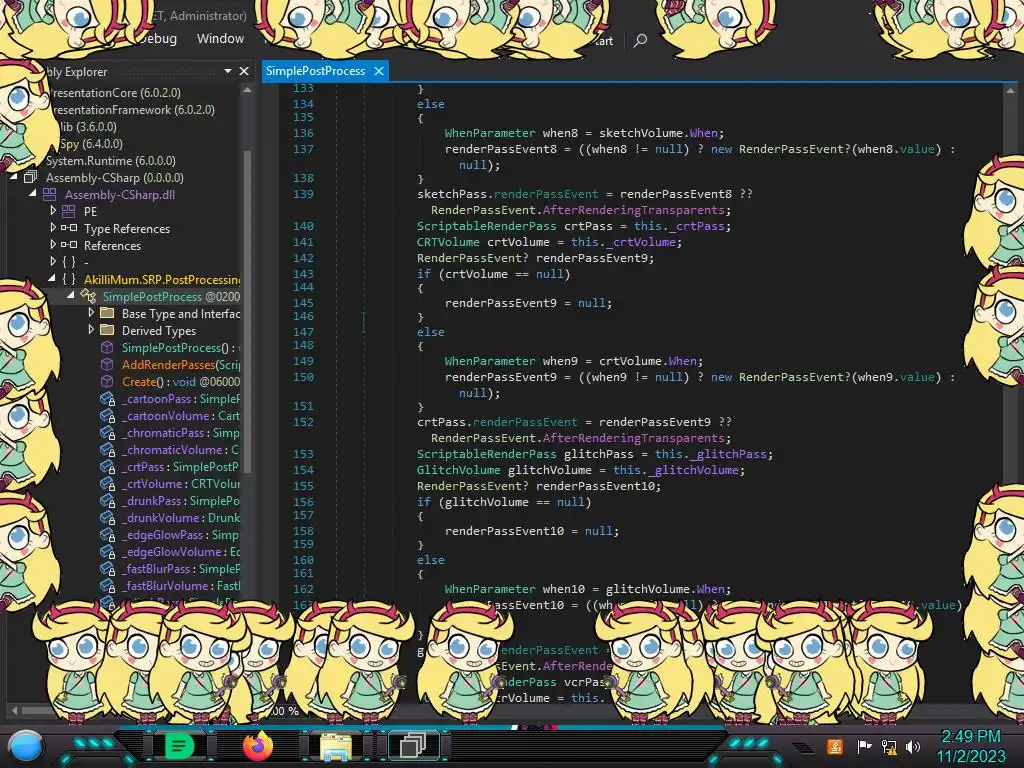Click the GlitchVolume type on line 154
Screen dimensions: 1024x768
[458, 470]
